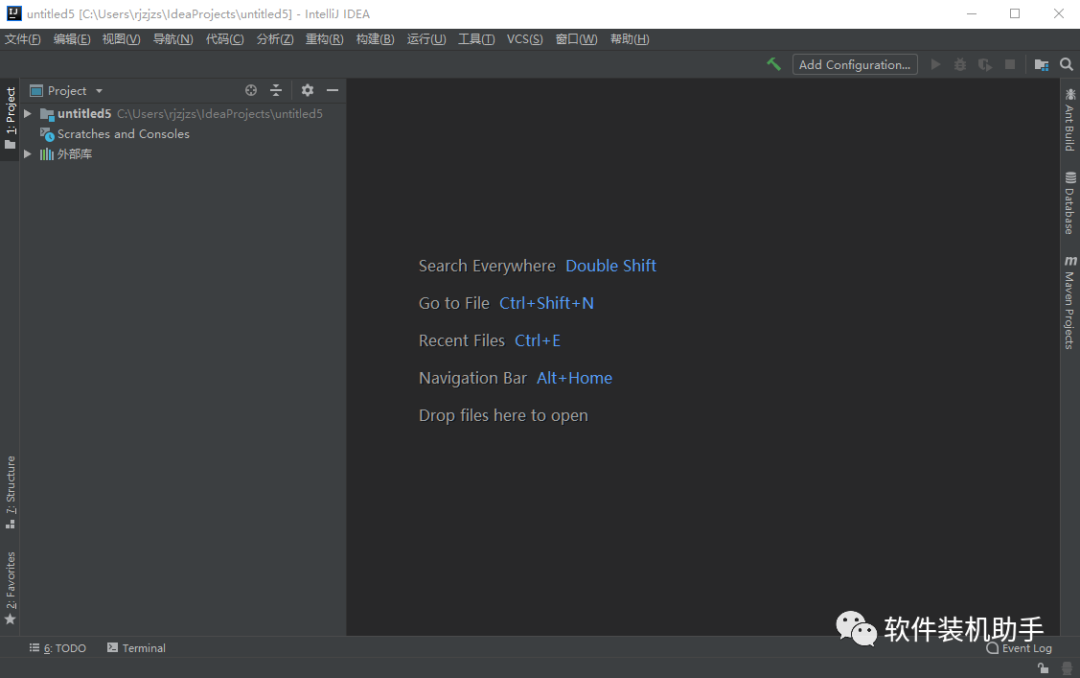
Task: Open the 分析(Z) menu
Action: [x=275, y=39]
